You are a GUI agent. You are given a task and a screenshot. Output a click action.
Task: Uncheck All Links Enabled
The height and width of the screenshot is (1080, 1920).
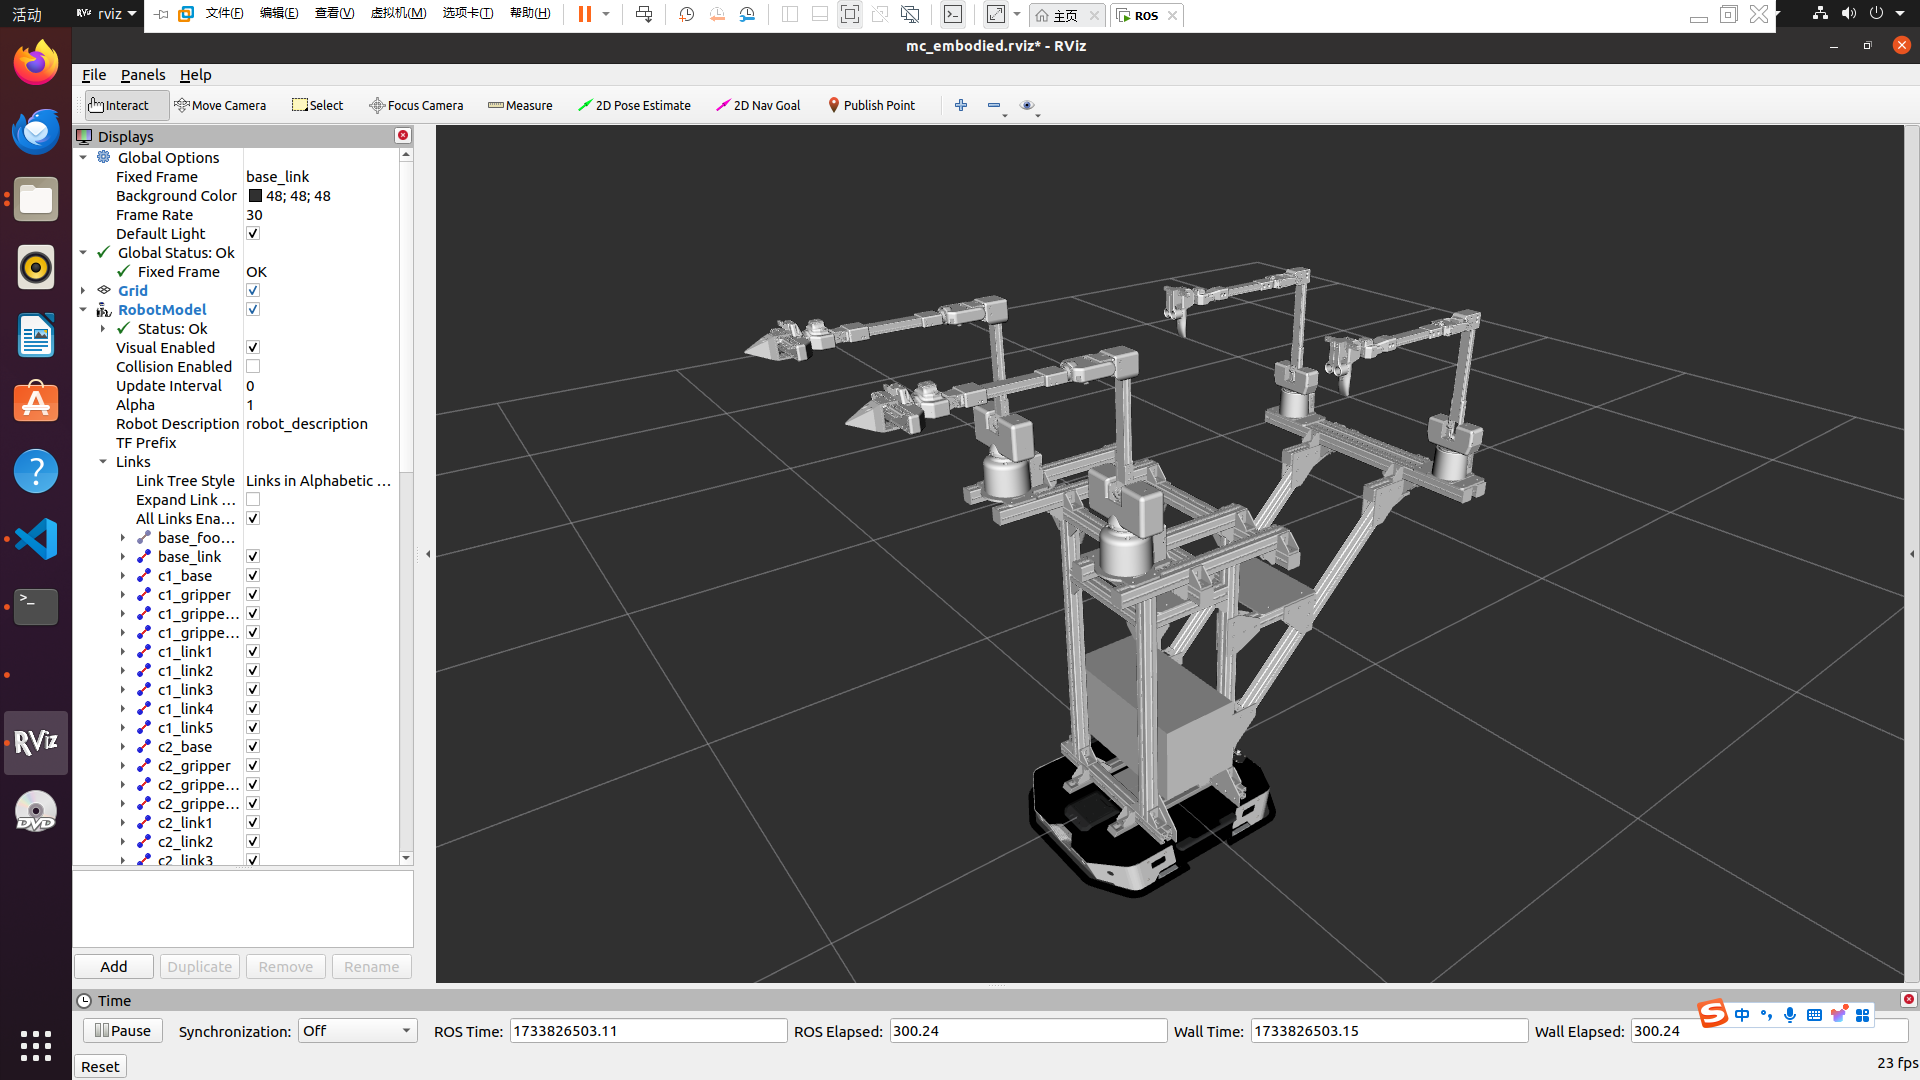pyautogui.click(x=253, y=518)
